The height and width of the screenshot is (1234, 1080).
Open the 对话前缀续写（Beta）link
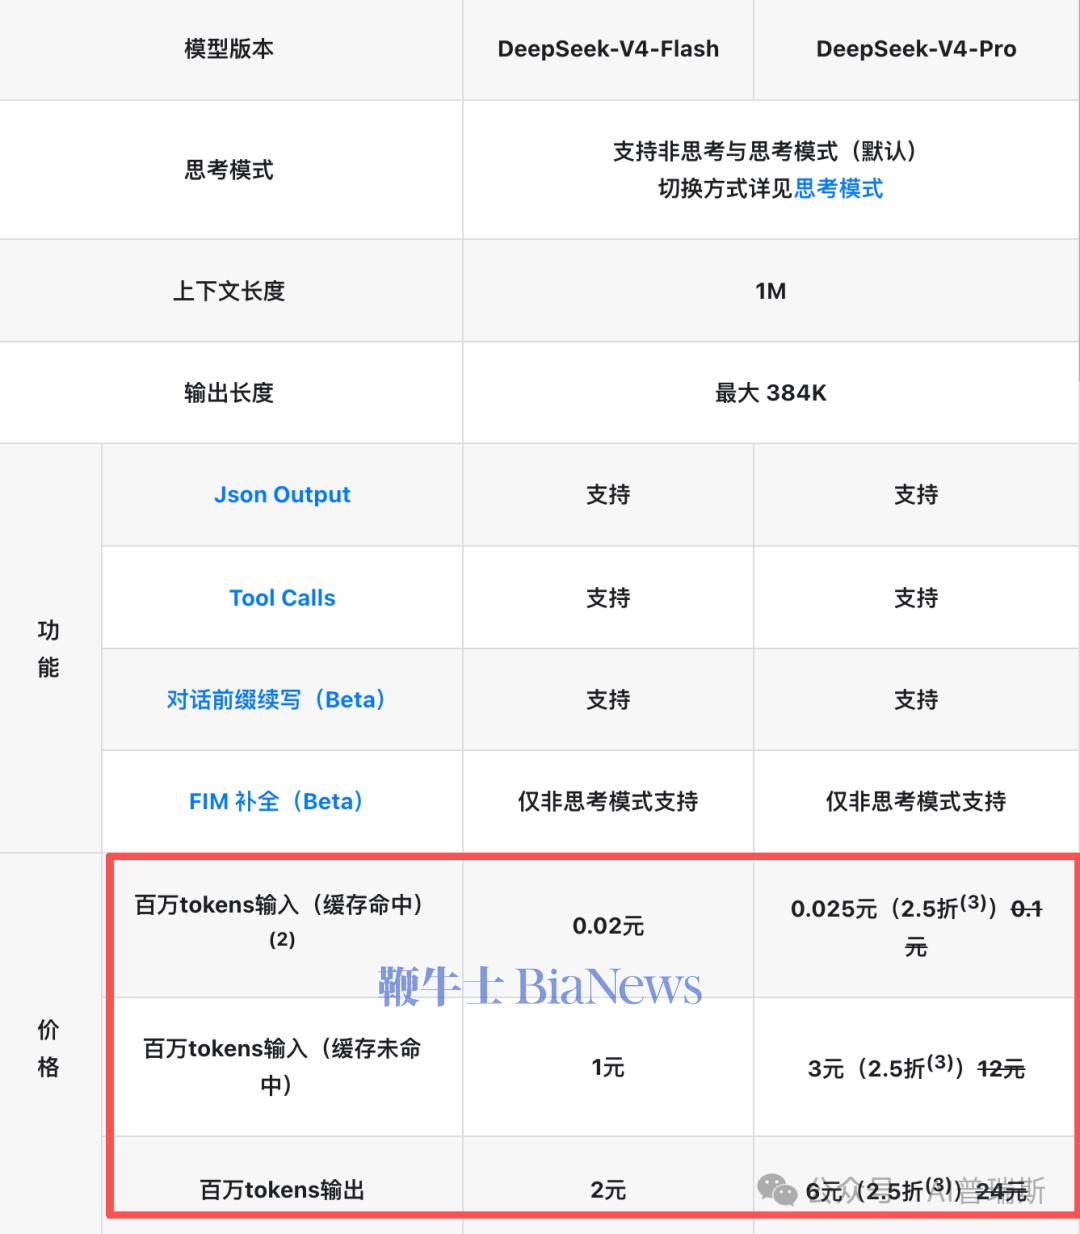(277, 700)
